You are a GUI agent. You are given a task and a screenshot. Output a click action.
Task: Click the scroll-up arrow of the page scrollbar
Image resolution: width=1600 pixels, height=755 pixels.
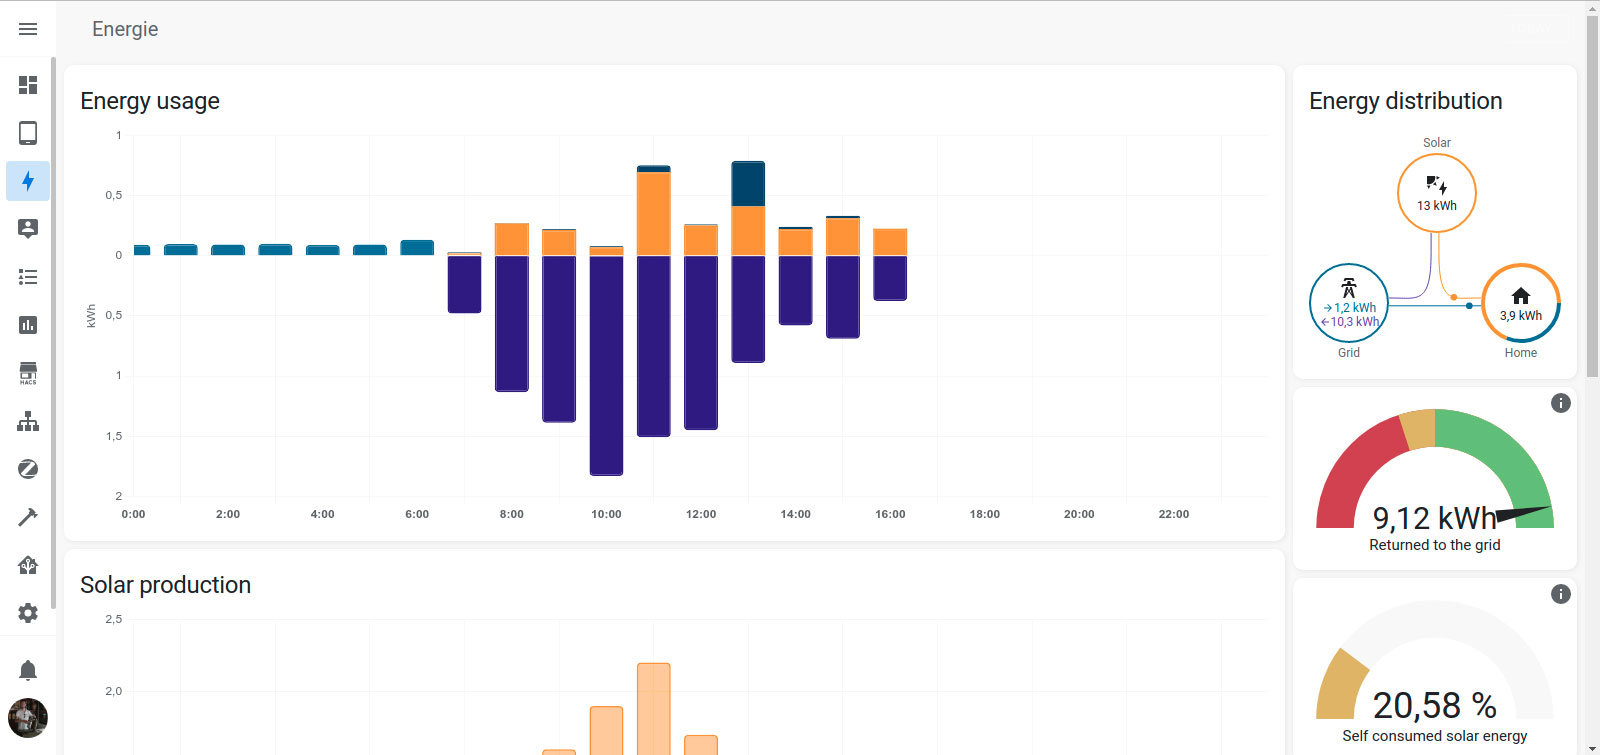[x=1593, y=8]
